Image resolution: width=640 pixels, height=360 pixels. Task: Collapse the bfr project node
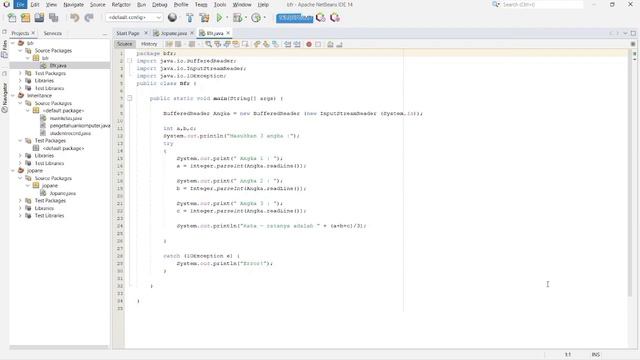[13, 43]
